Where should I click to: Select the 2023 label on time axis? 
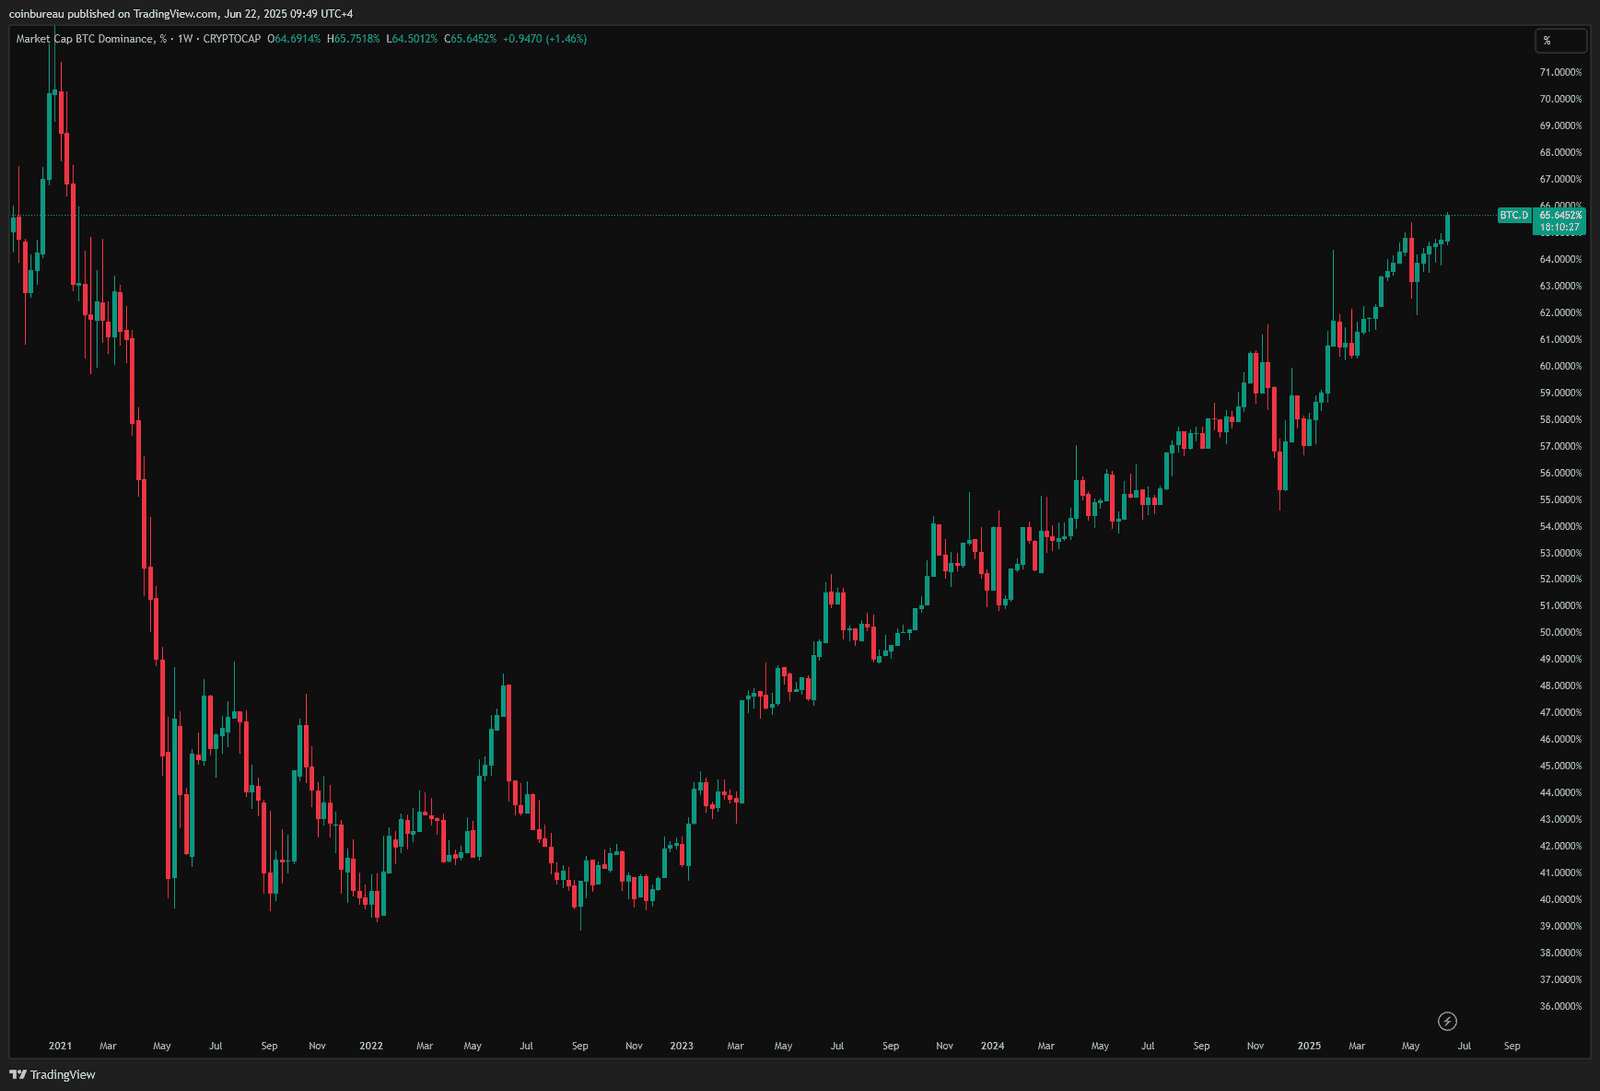pyautogui.click(x=682, y=1046)
